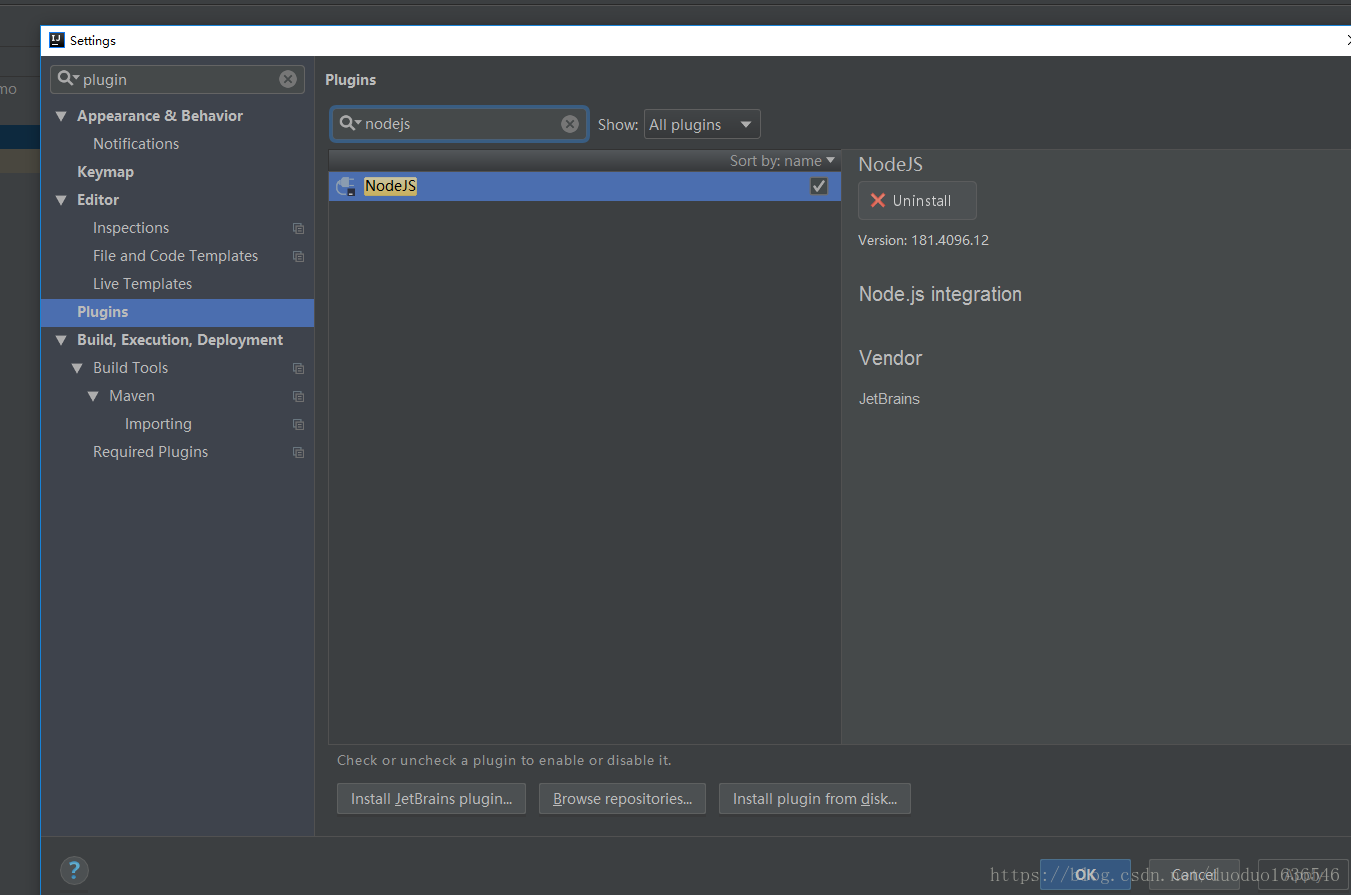Click project-level icon next to File and Code Templates

click(298, 257)
